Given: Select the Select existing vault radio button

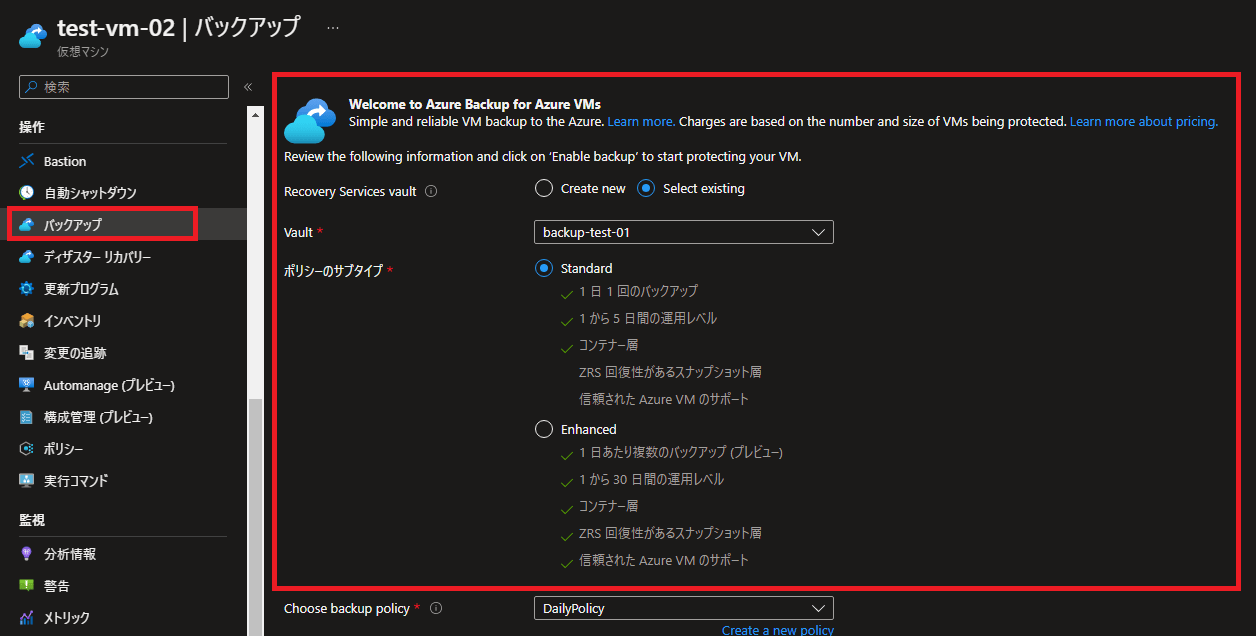Looking at the screenshot, I should (646, 188).
